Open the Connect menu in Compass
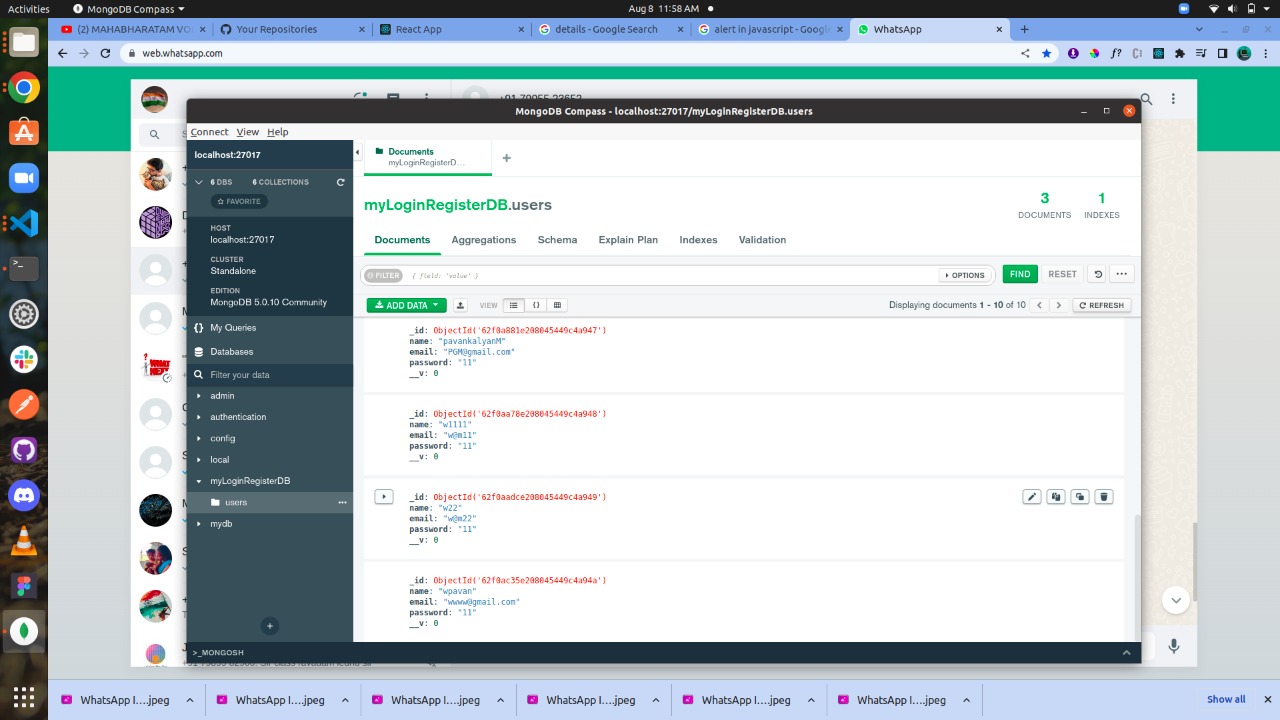The width and height of the screenshot is (1280, 720). (x=209, y=132)
